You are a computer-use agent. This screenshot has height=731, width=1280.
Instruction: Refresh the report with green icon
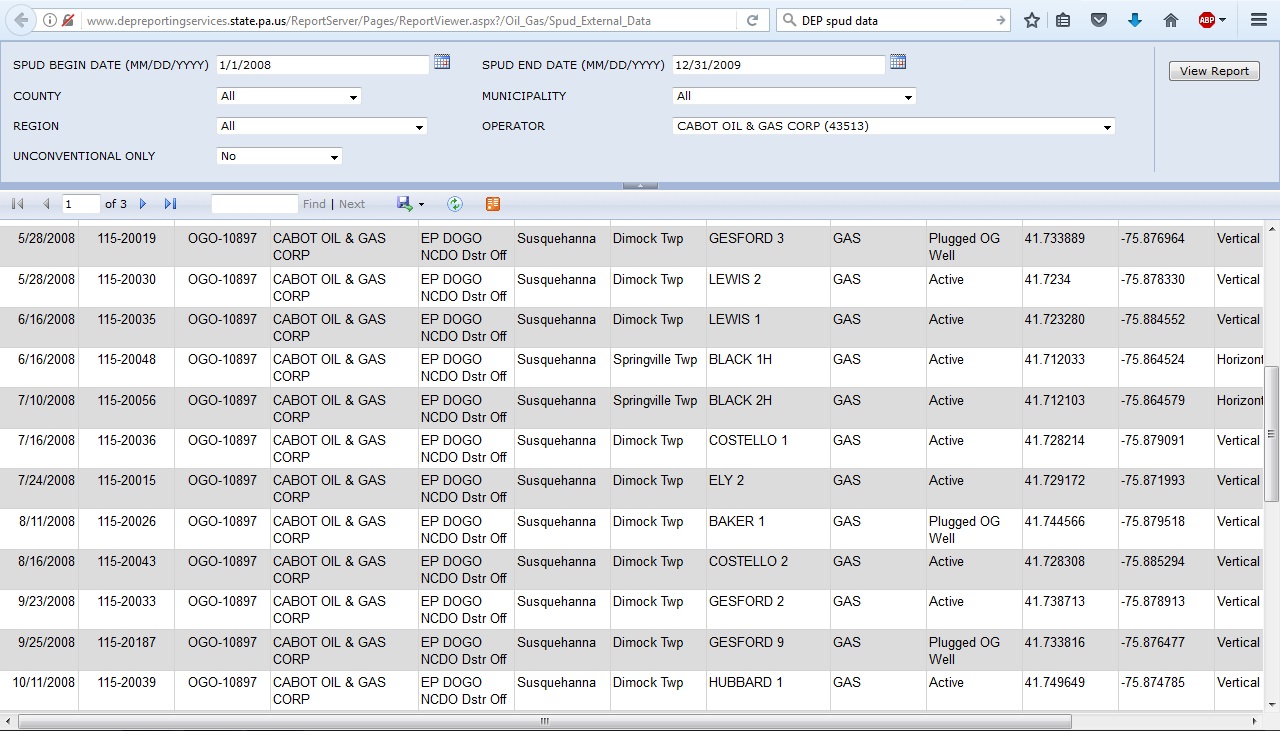[455, 204]
